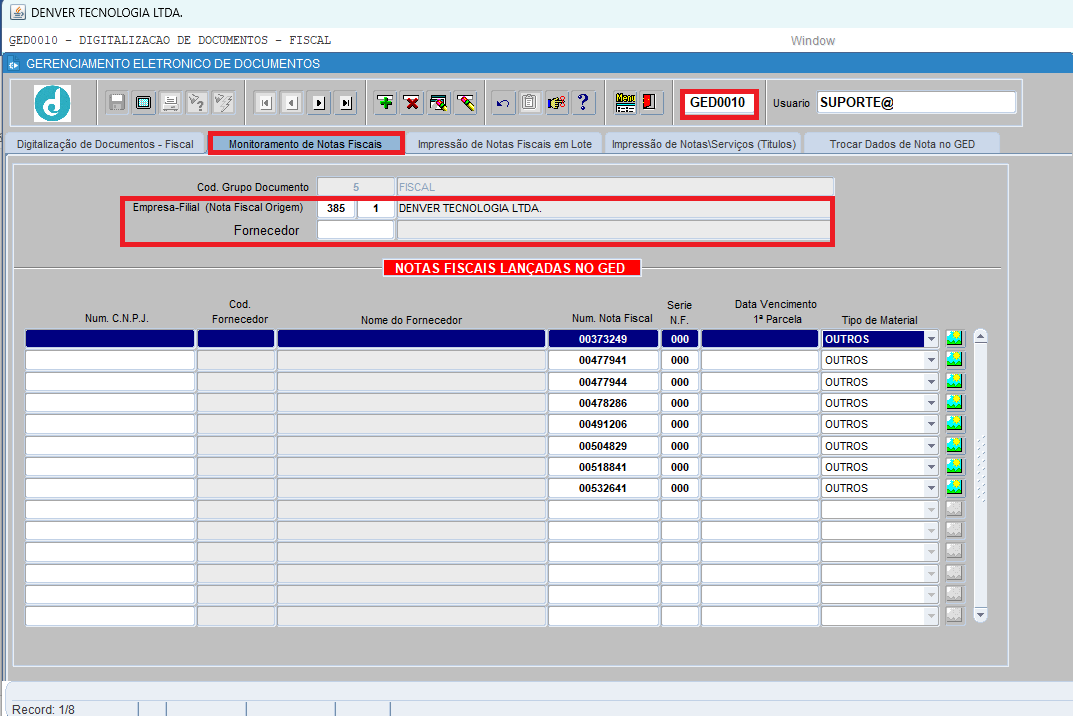The image size is (1073, 716).
Task: Click the DENVER TECNOLOGIA LTDA. company name field
Action: [x=614, y=208]
